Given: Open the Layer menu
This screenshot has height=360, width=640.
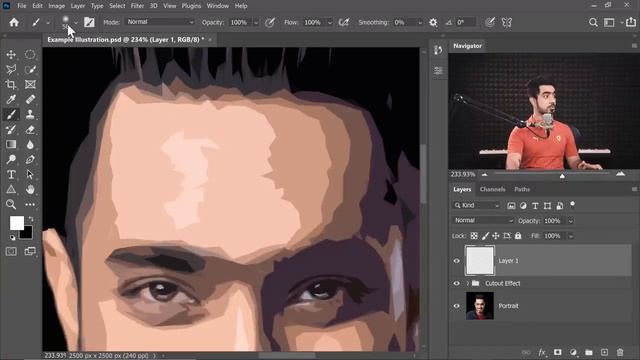Looking at the screenshot, I should point(78,6).
